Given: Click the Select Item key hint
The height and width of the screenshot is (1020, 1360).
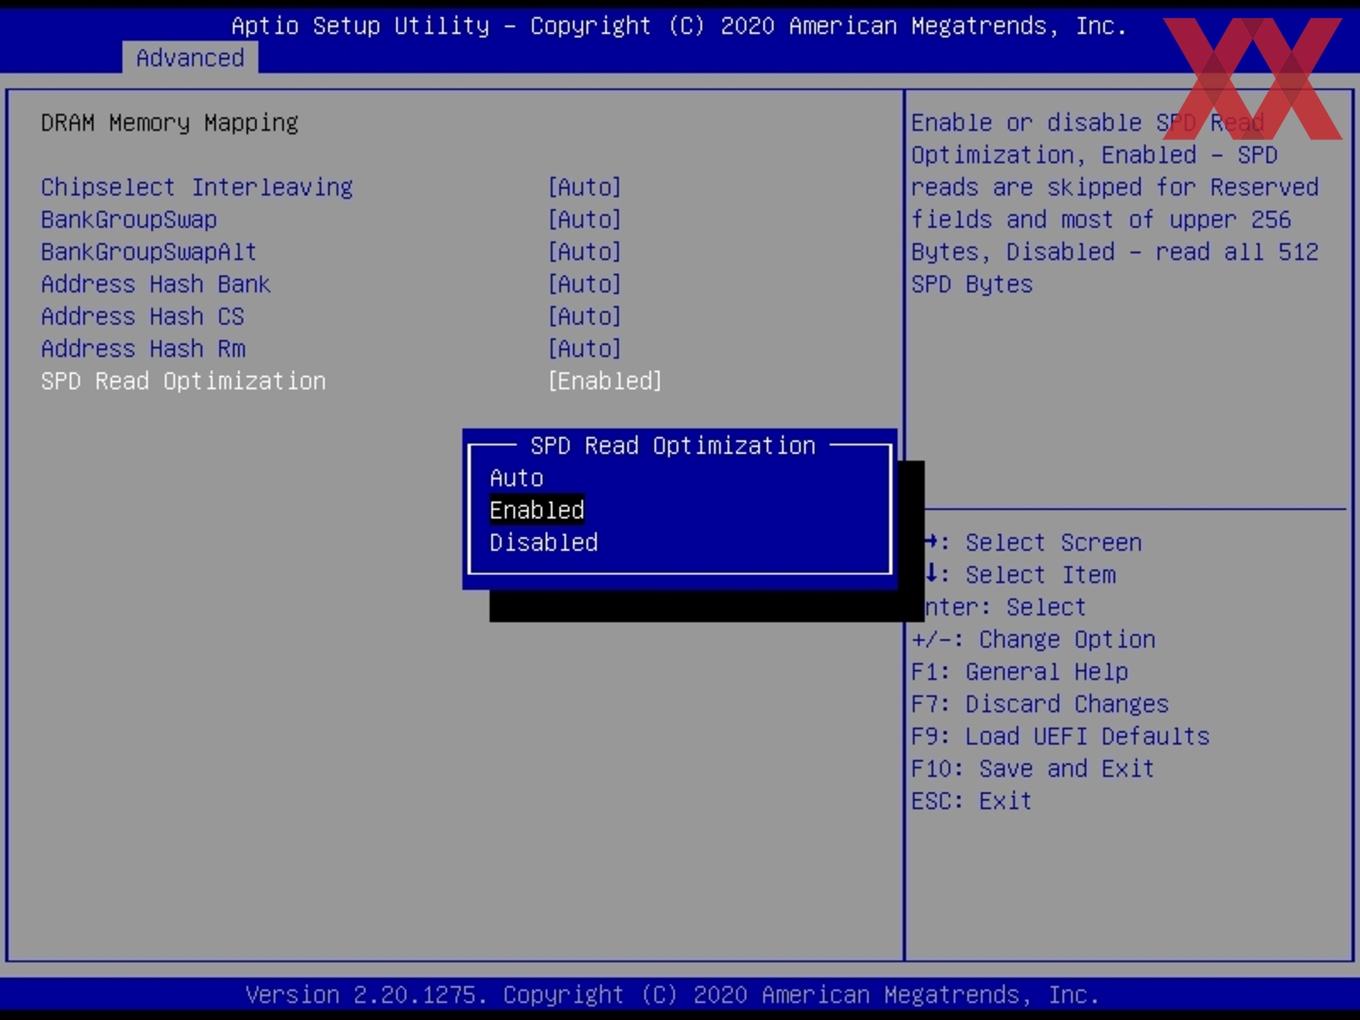Looking at the screenshot, I should pos(1020,575).
